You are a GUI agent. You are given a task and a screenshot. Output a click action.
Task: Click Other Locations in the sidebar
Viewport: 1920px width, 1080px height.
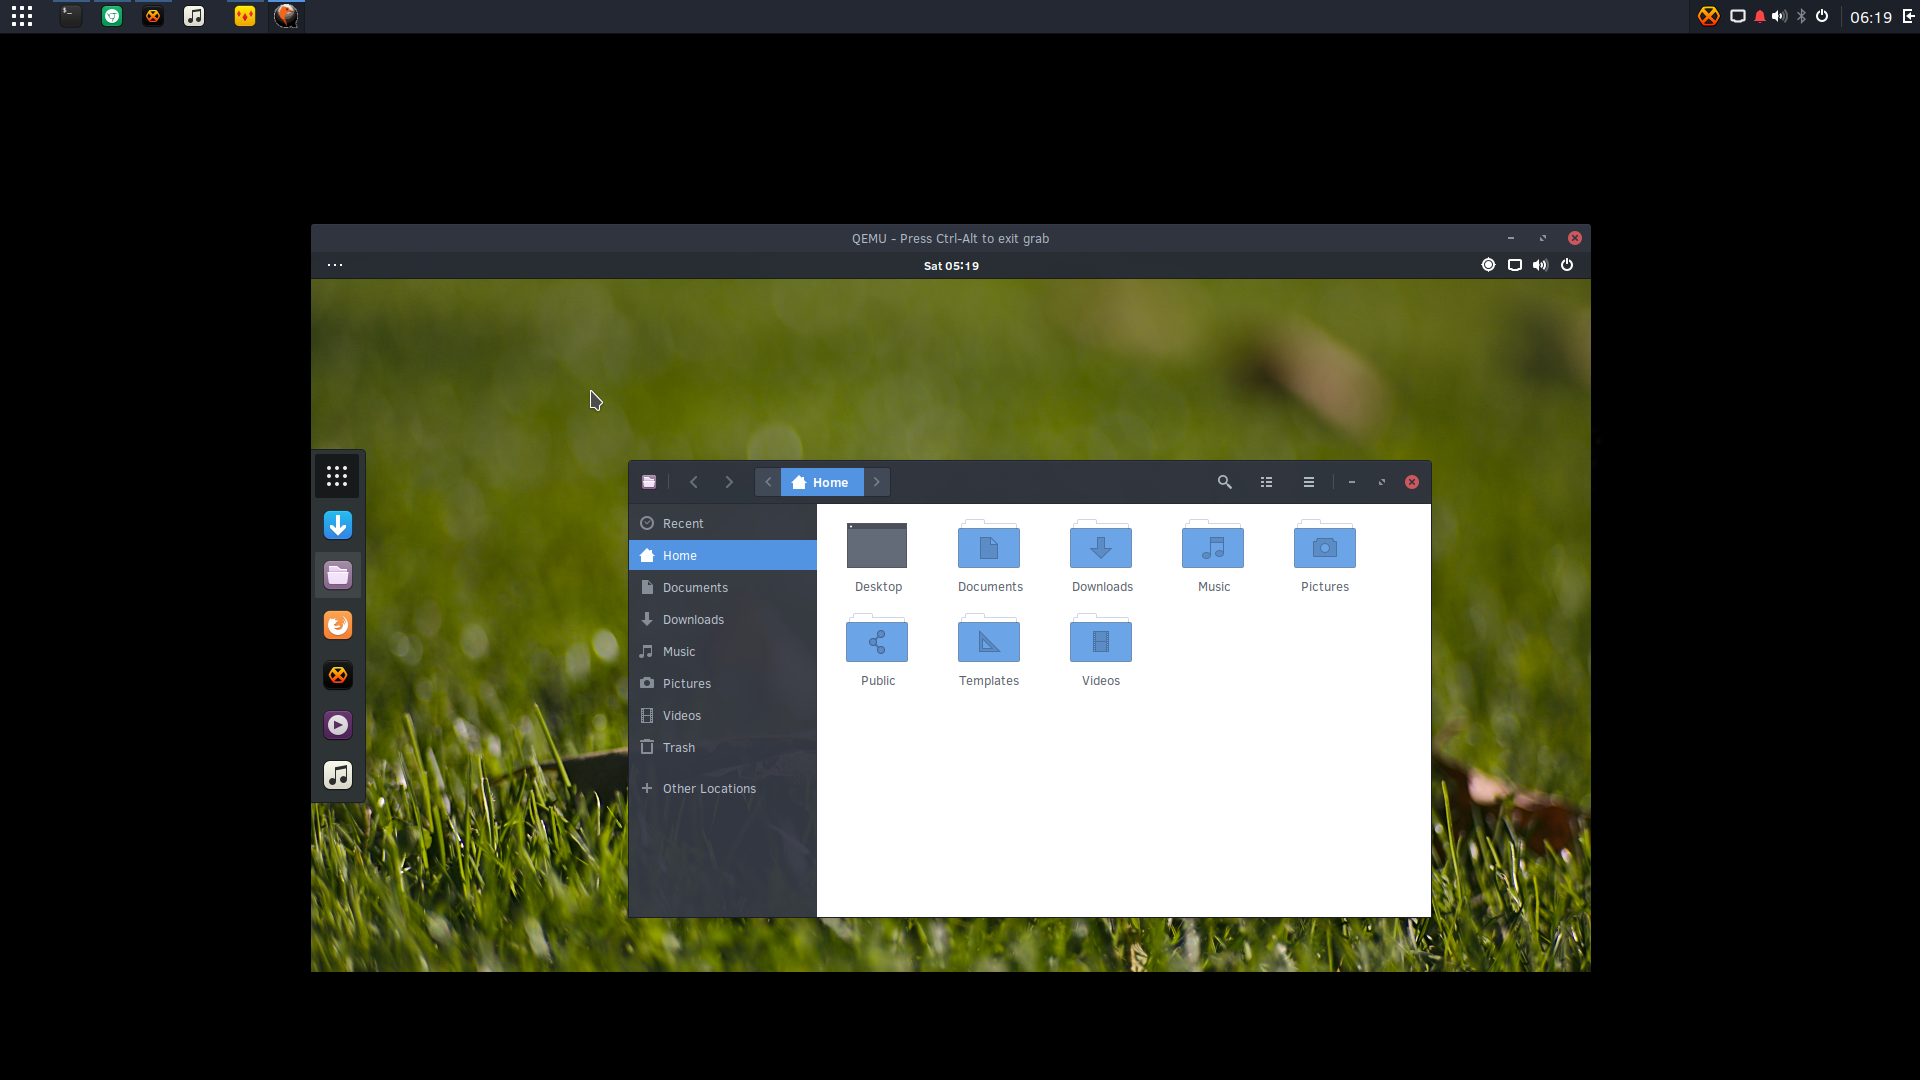(x=723, y=789)
